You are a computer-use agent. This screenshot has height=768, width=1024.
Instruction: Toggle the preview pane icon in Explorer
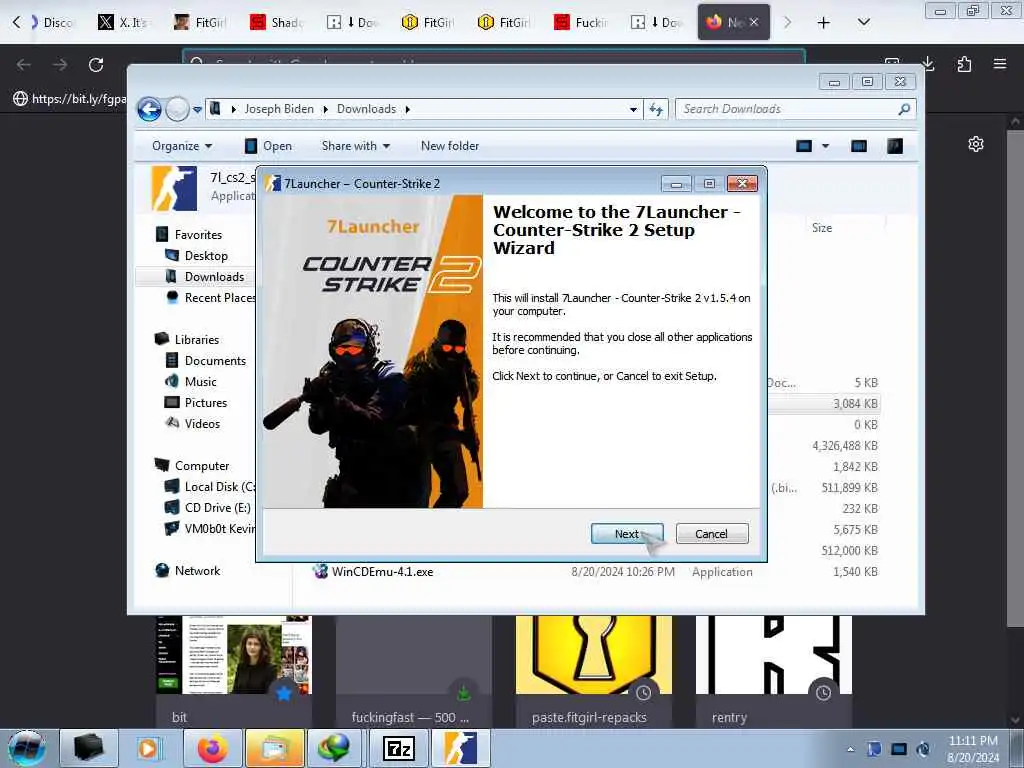click(x=859, y=146)
